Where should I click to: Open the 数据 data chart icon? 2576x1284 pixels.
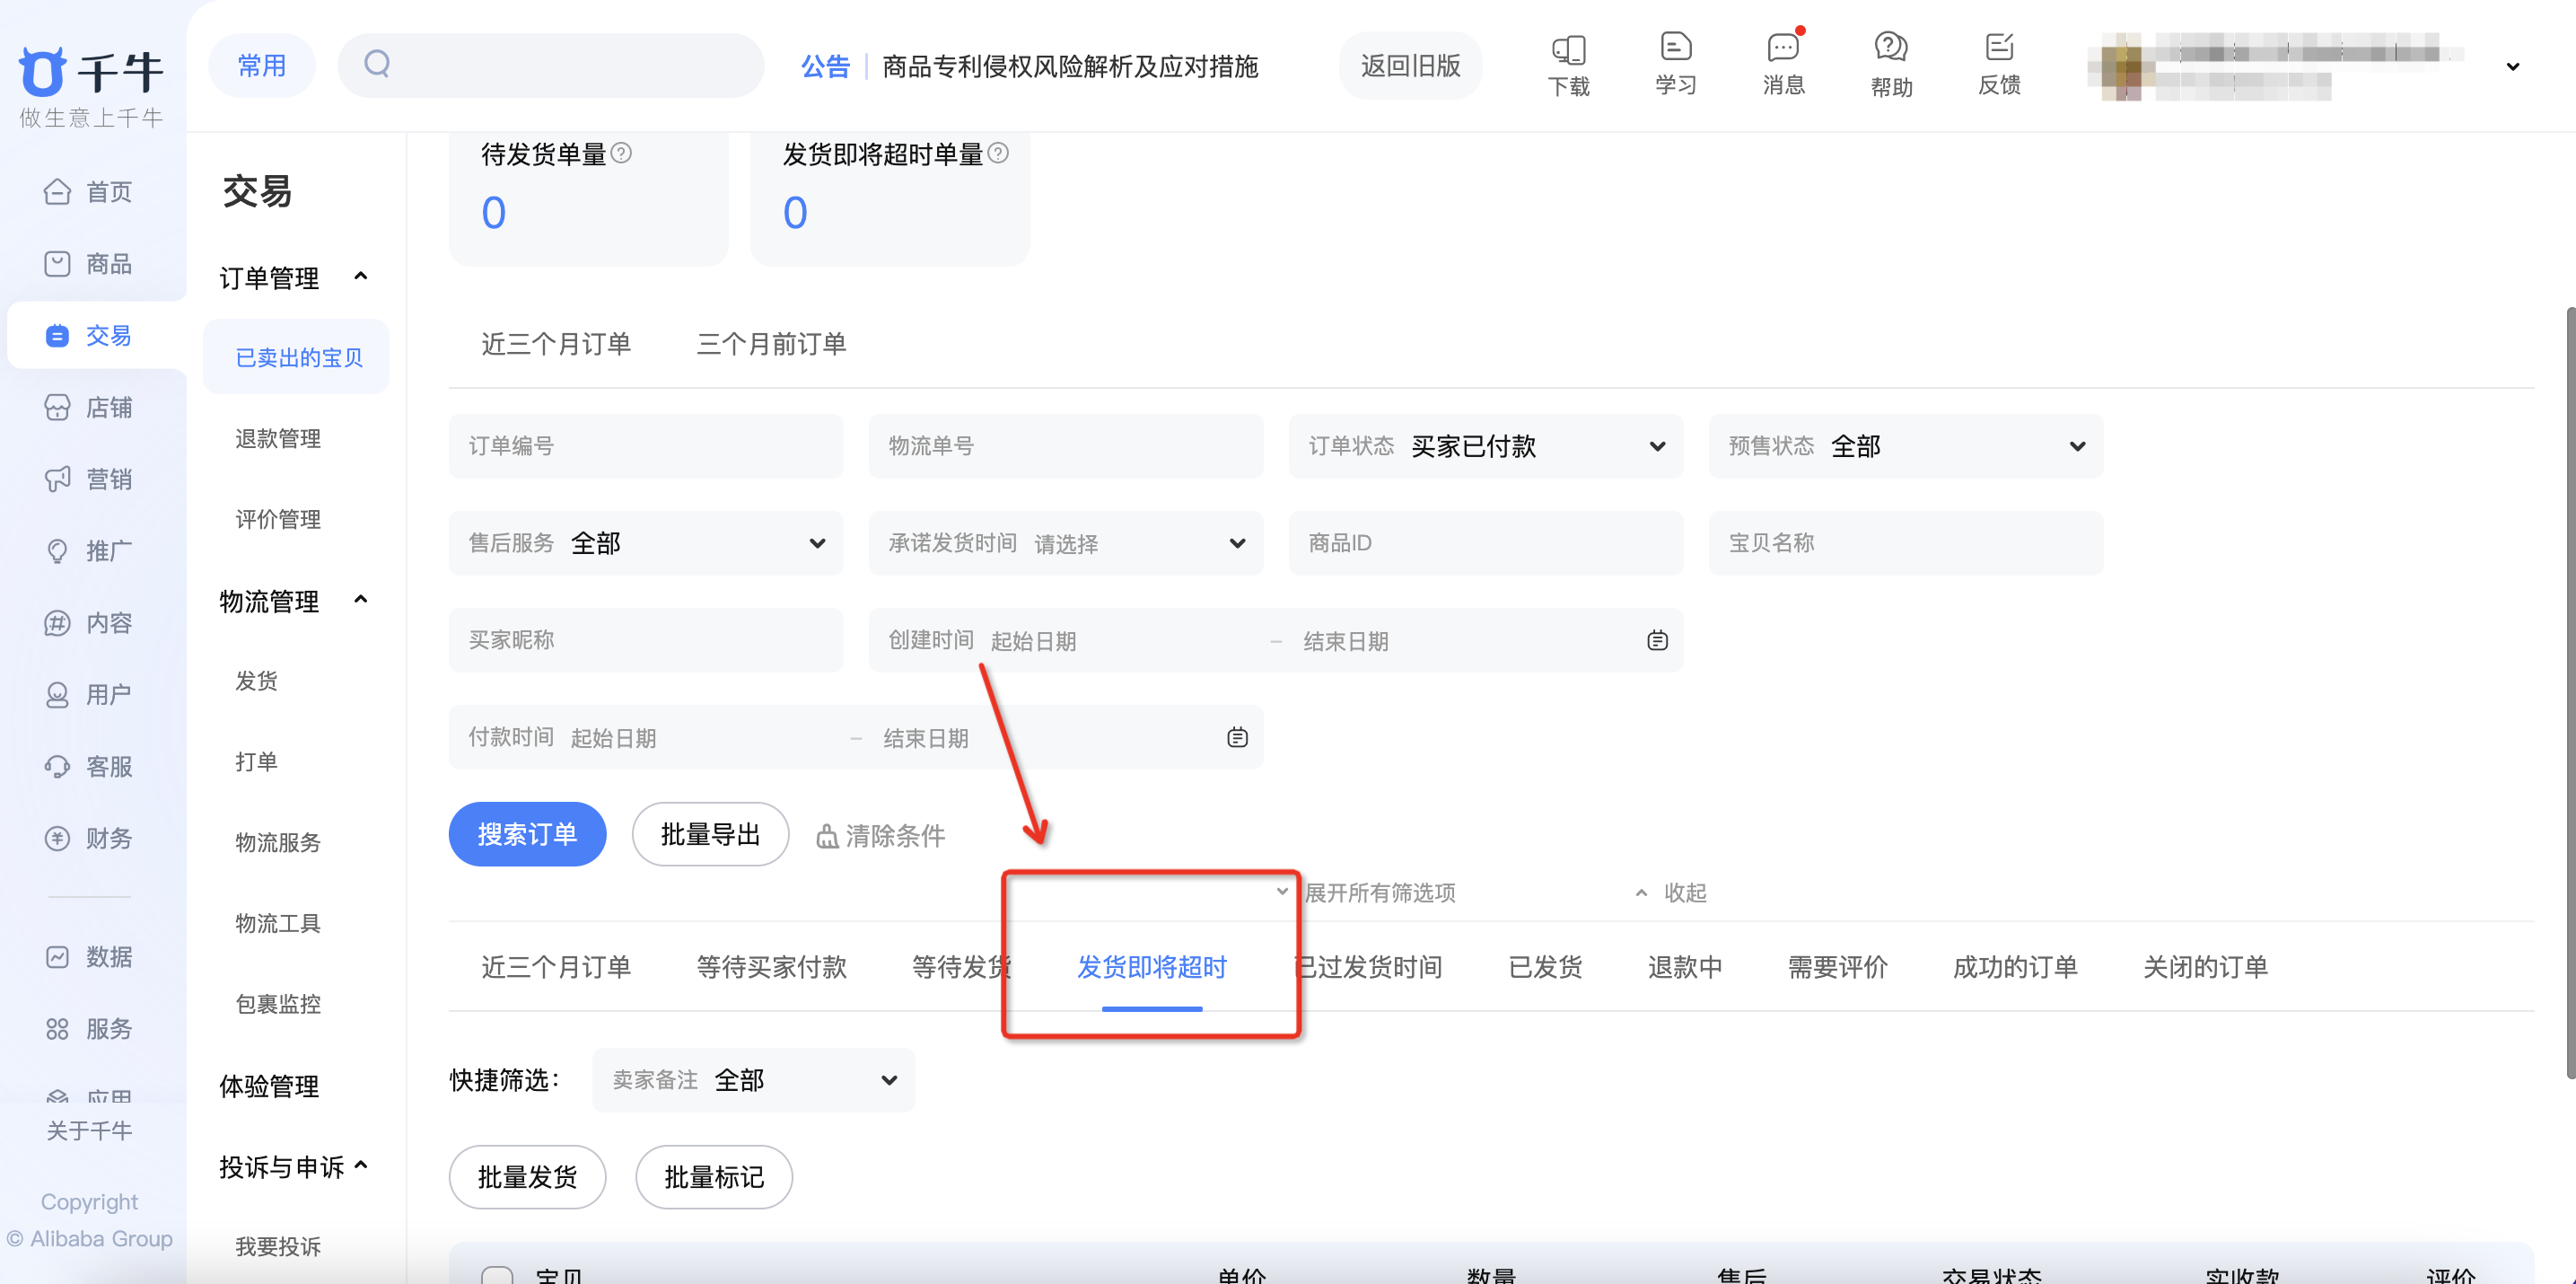(x=57, y=957)
